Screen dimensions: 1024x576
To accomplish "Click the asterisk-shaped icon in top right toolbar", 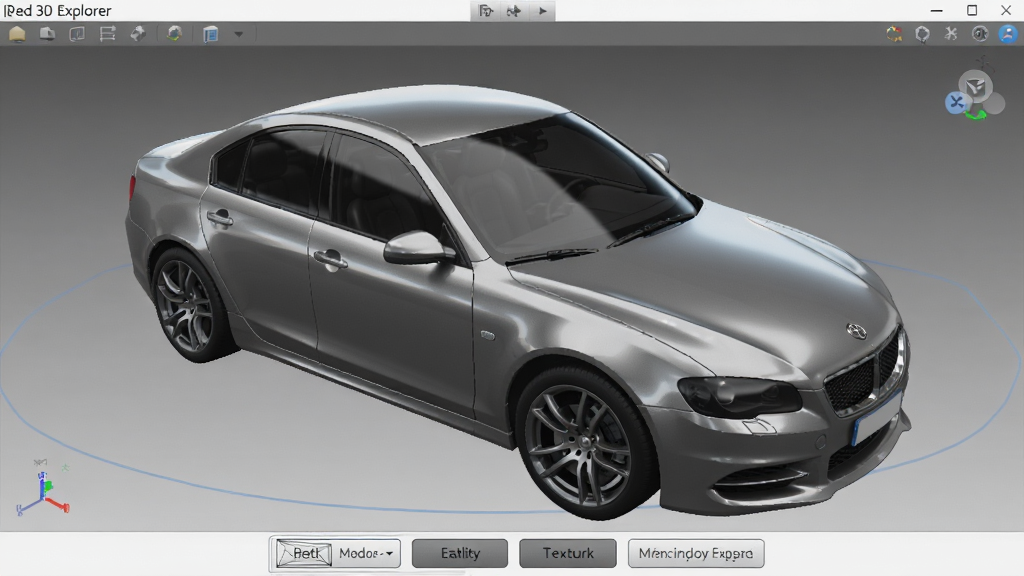I will pos(951,34).
